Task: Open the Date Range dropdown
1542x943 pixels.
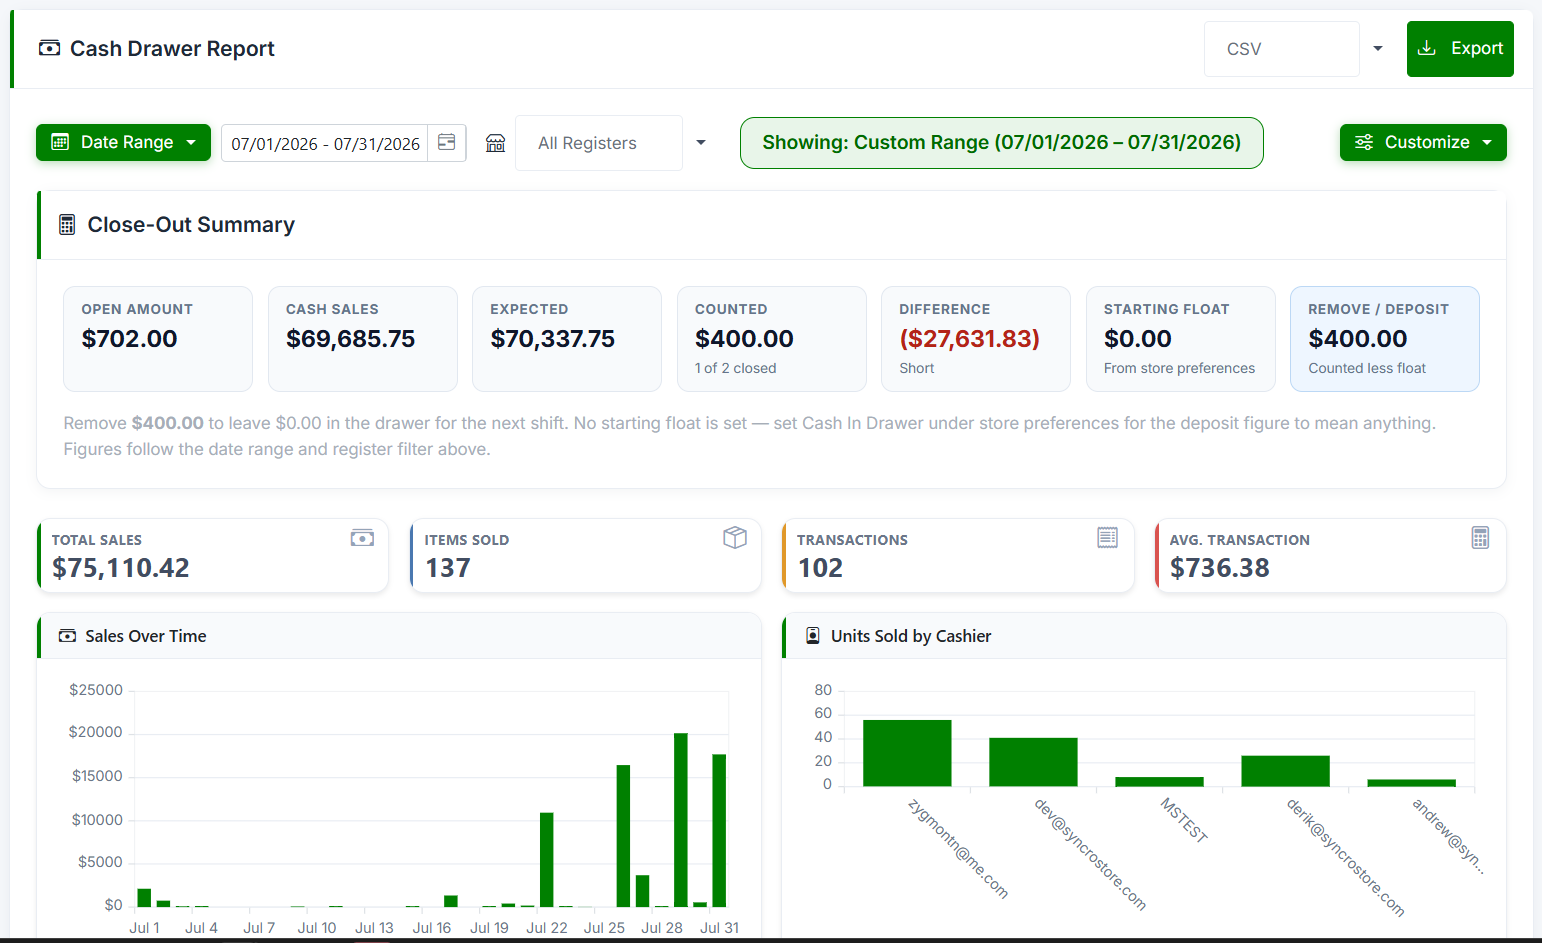Action: [x=123, y=142]
